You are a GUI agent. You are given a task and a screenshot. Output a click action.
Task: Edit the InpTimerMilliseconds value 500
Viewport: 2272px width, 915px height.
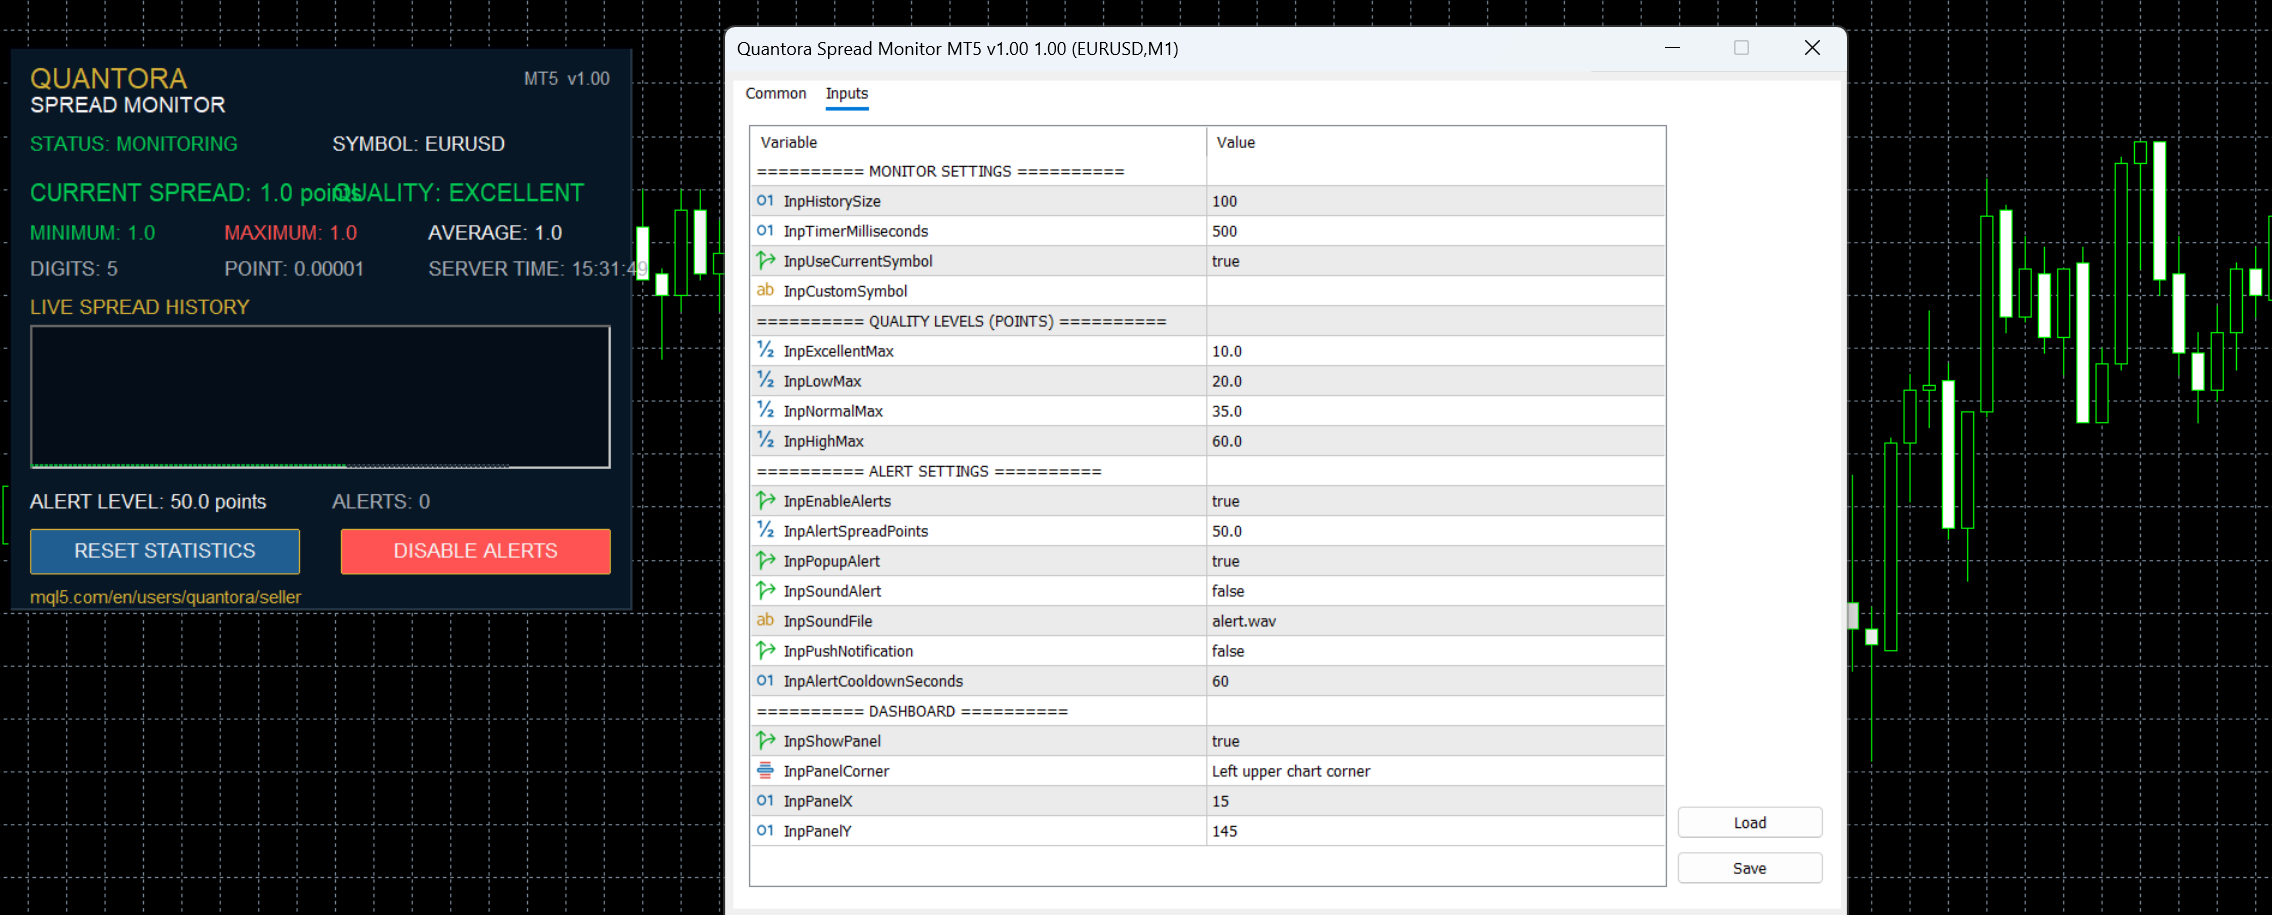coord(1435,231)
